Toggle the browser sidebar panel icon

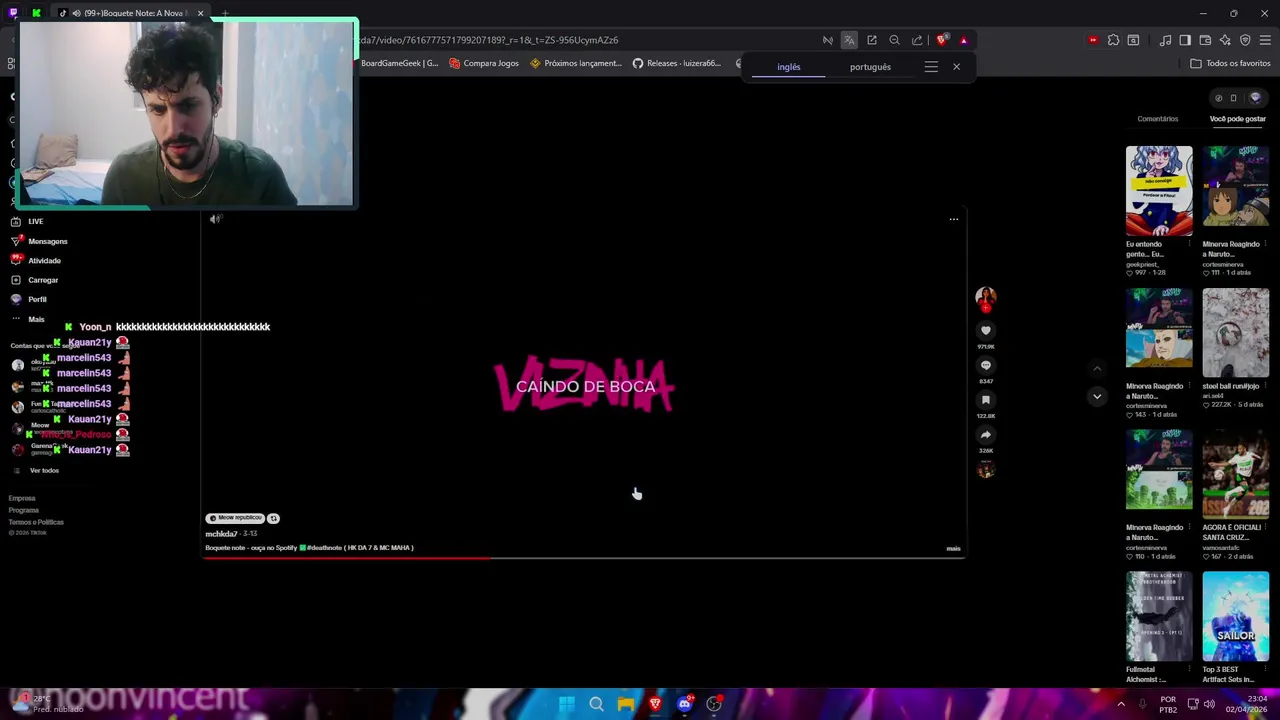[1185, 40]
